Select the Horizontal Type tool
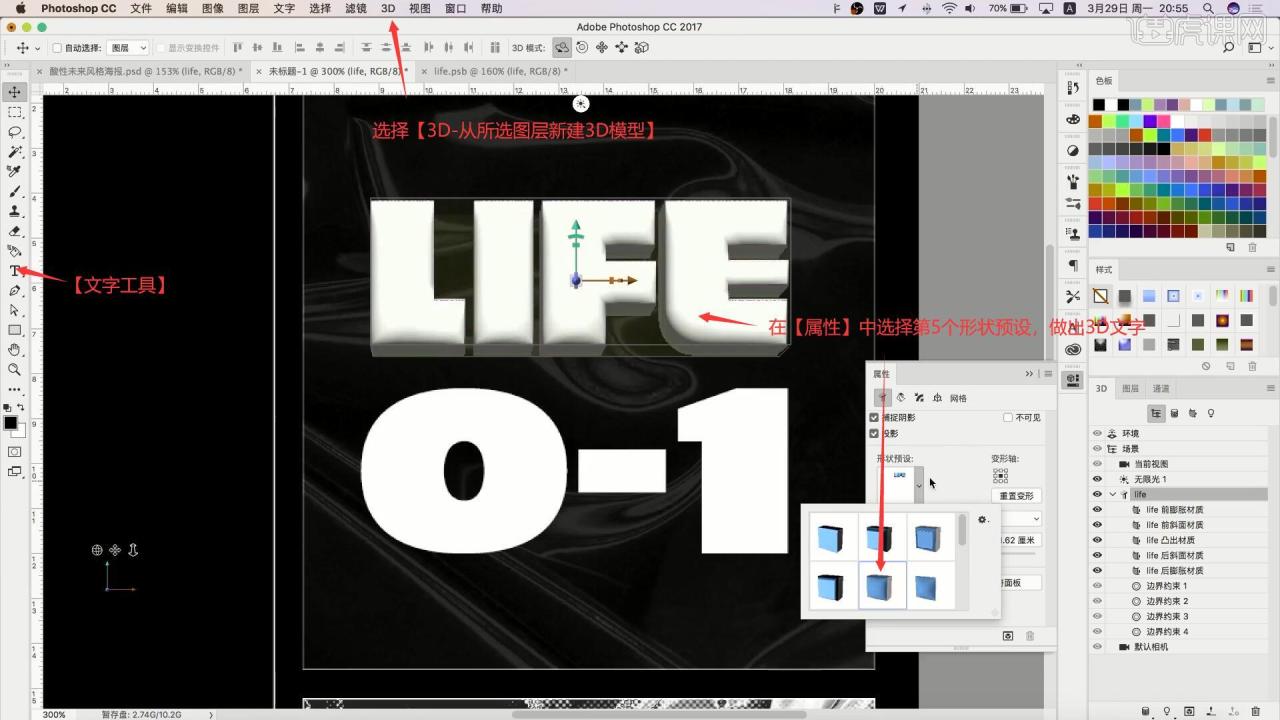The image size is (1280, 720). pyautogui.click(x=15, y=271)
